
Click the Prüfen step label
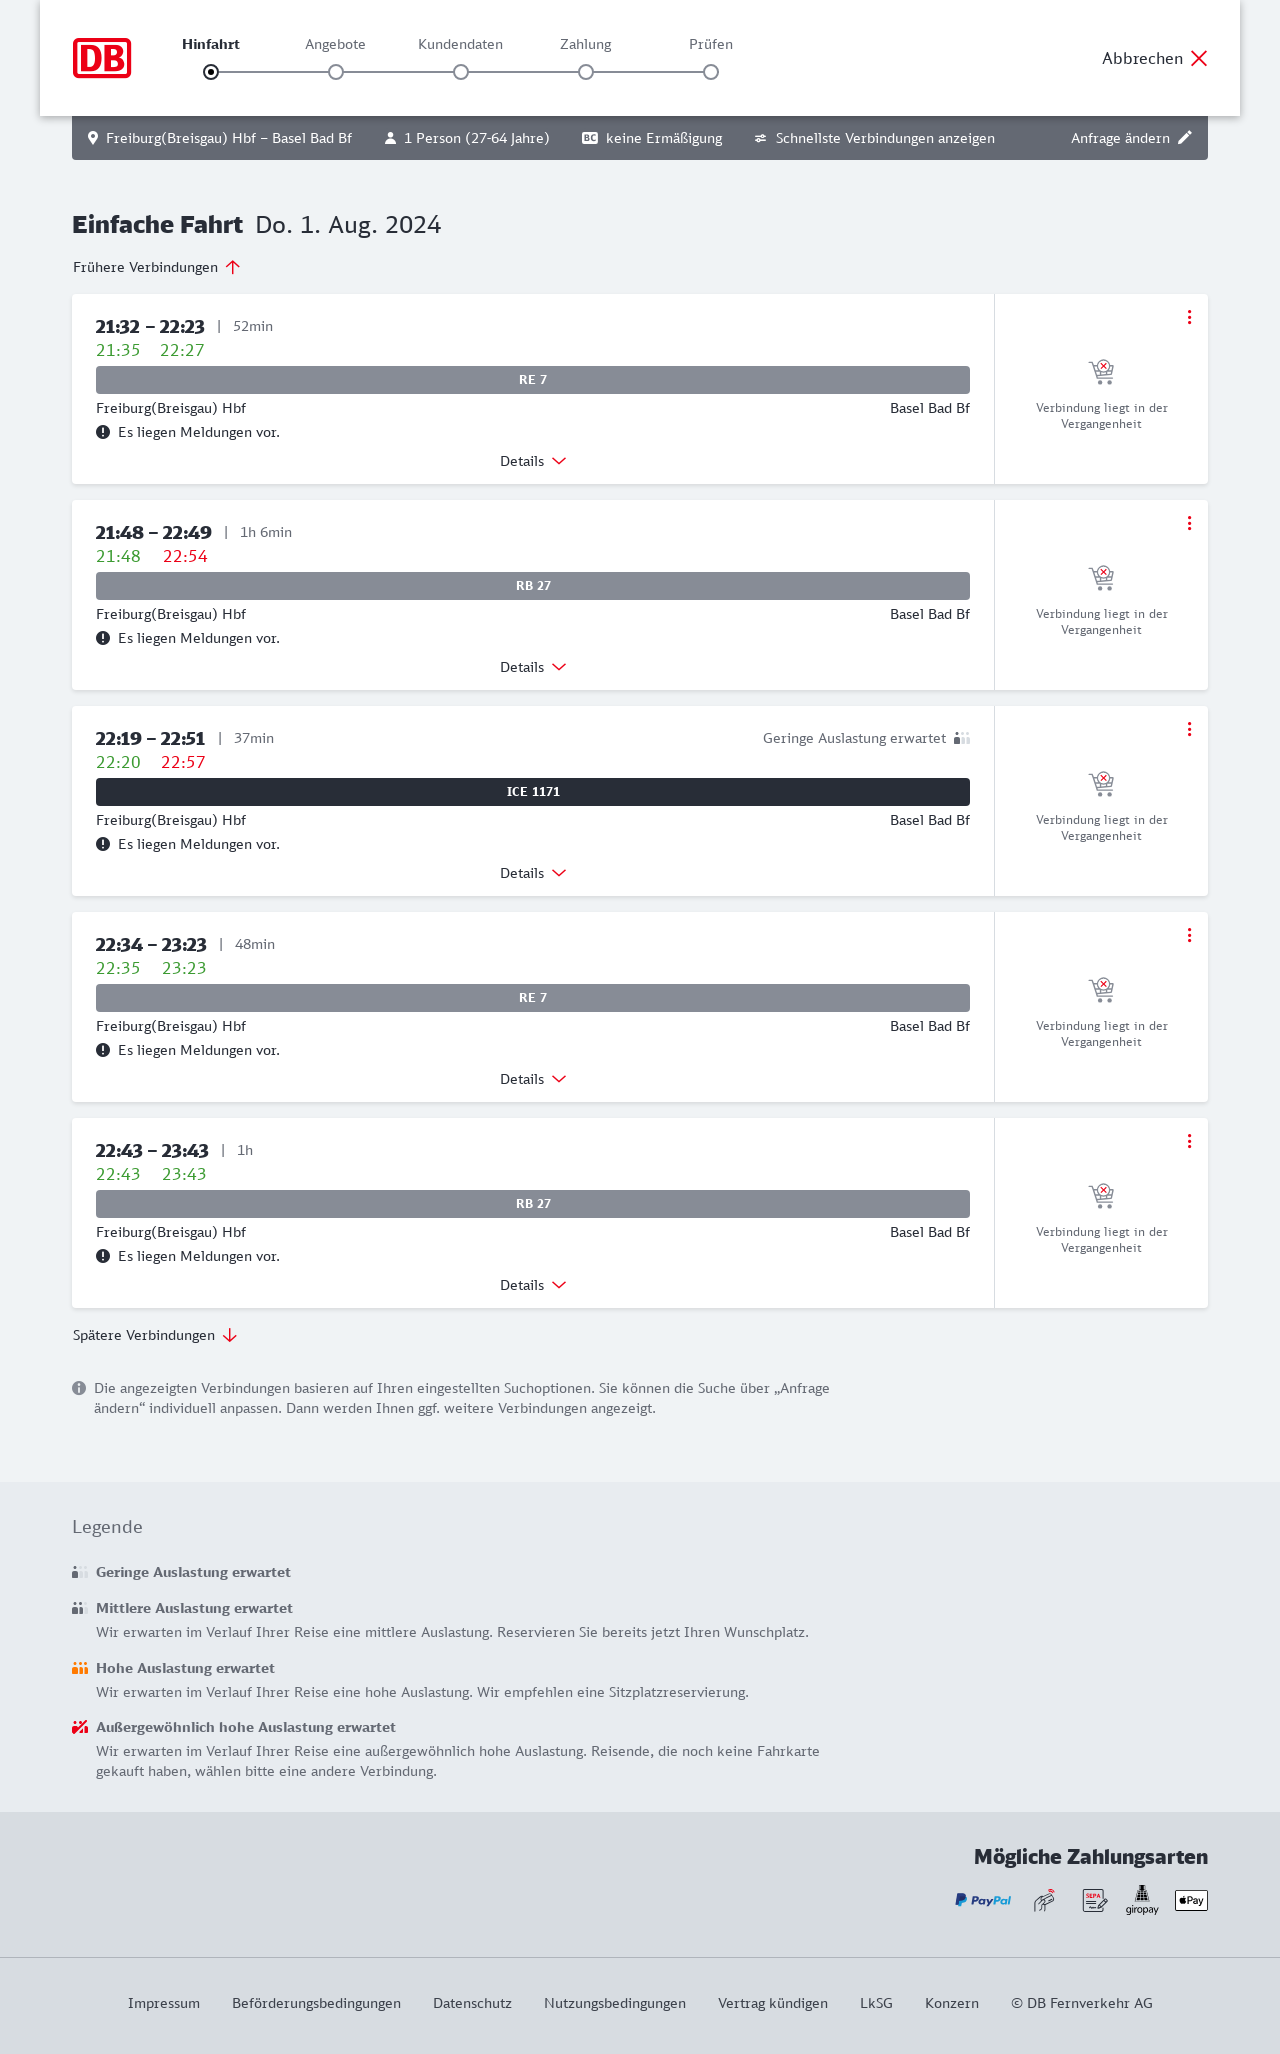click(711, 44)
